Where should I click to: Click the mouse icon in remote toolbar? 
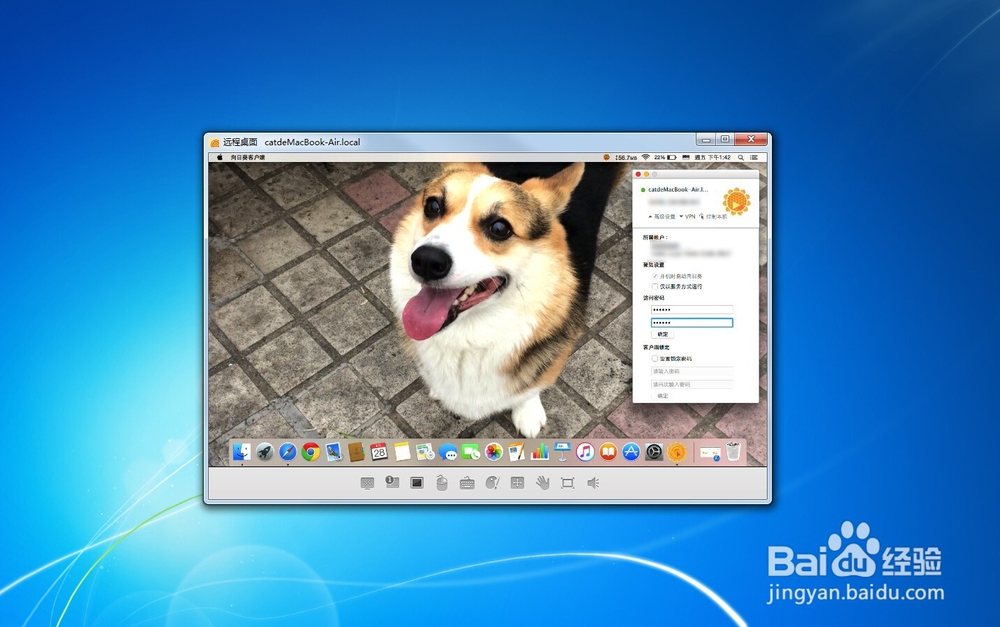(441, 483)
